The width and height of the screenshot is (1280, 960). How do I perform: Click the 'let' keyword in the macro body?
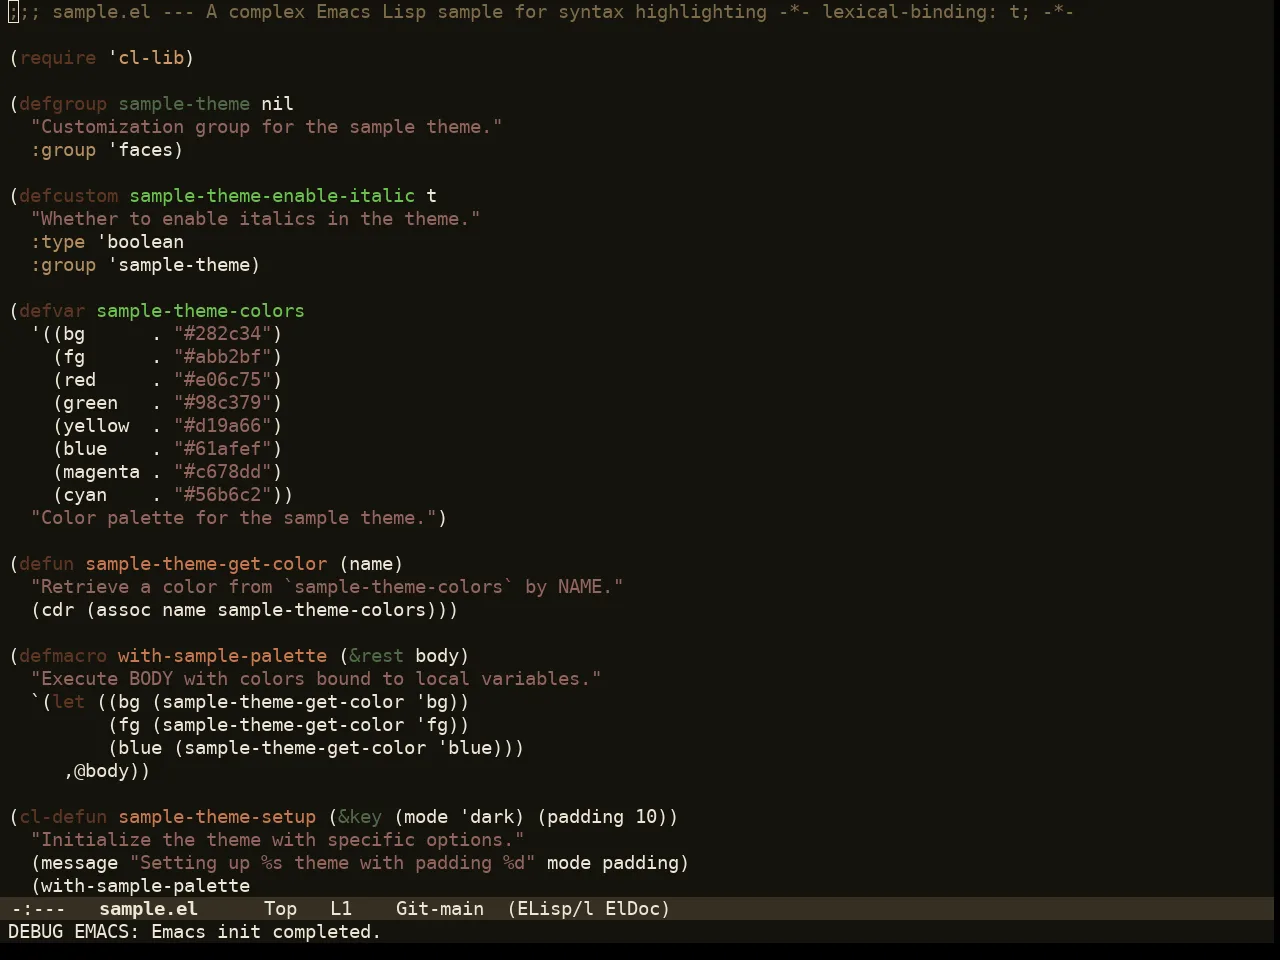69,702
